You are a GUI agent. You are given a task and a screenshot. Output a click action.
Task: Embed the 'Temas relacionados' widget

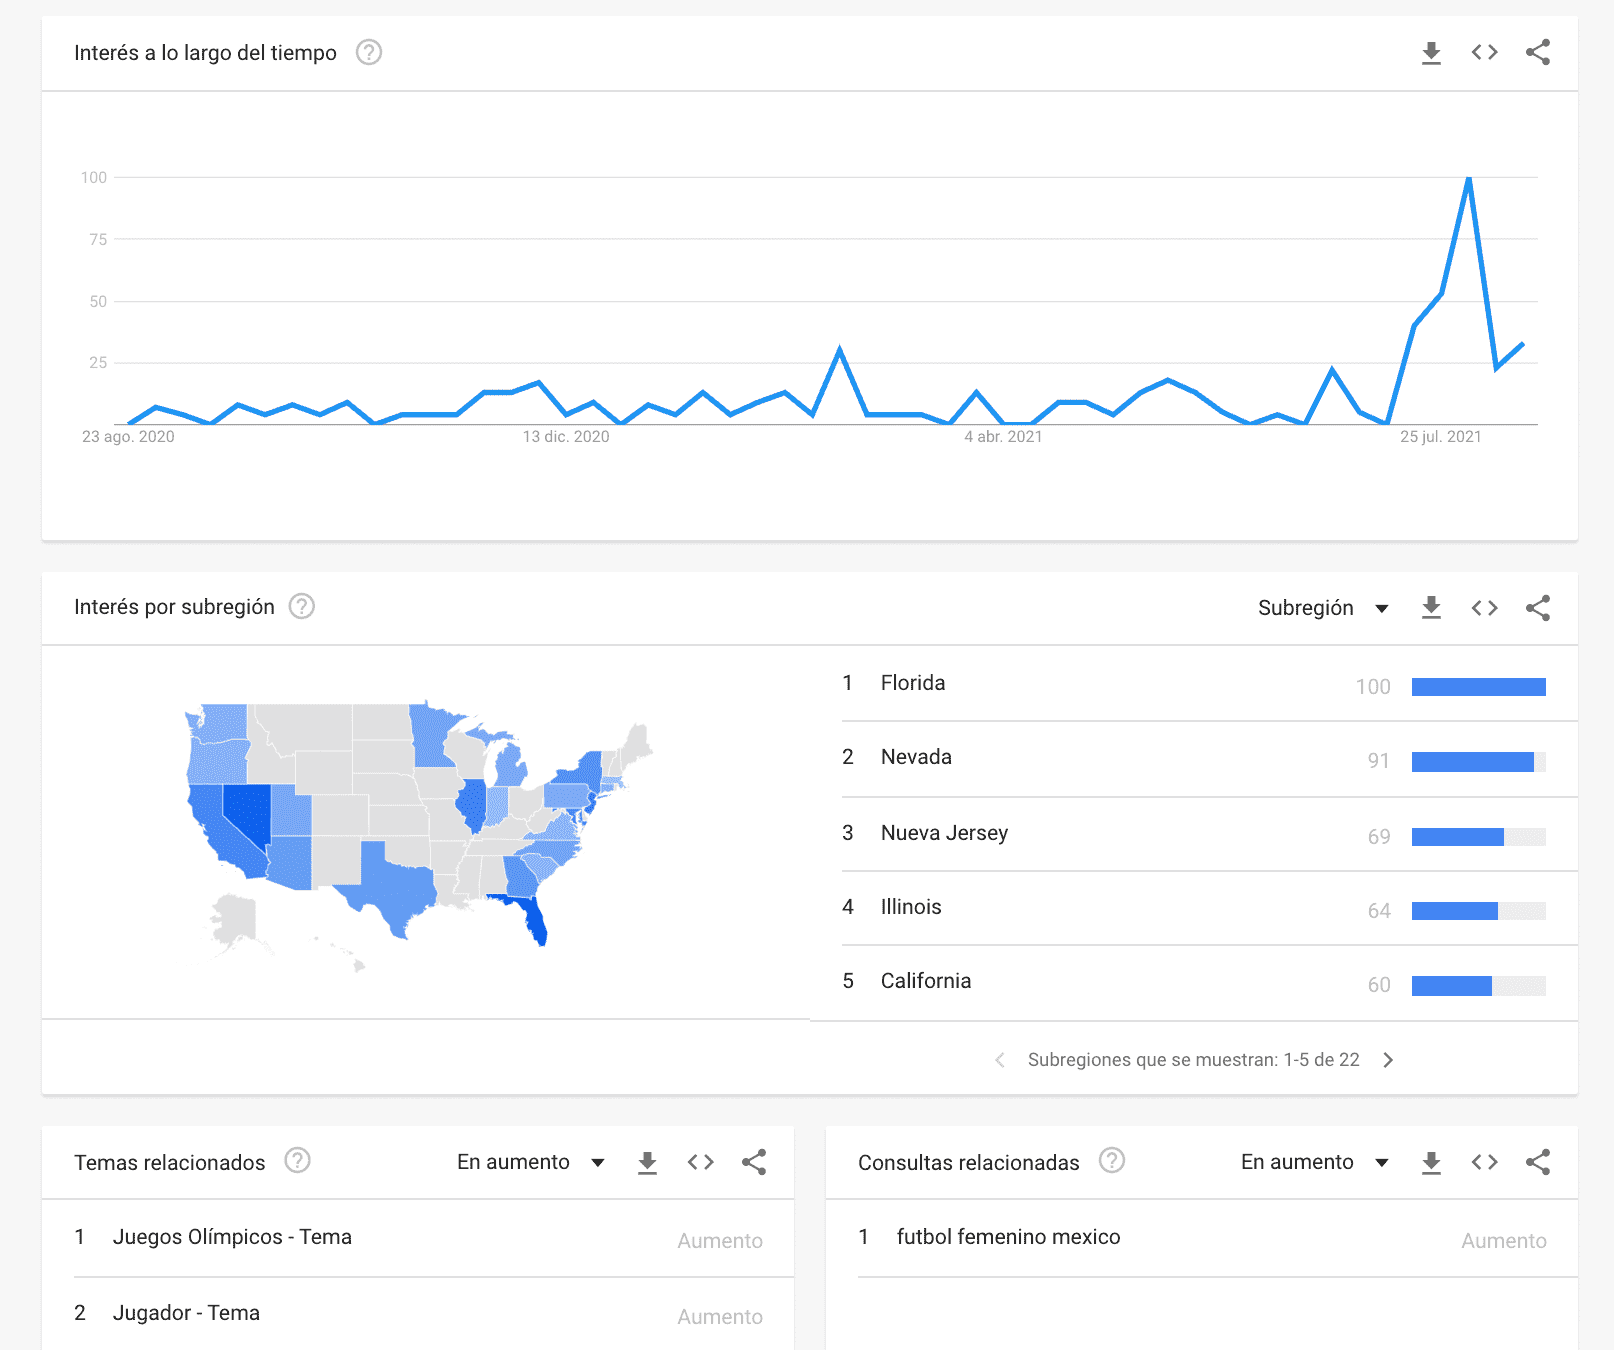[x=700, y=1161]
